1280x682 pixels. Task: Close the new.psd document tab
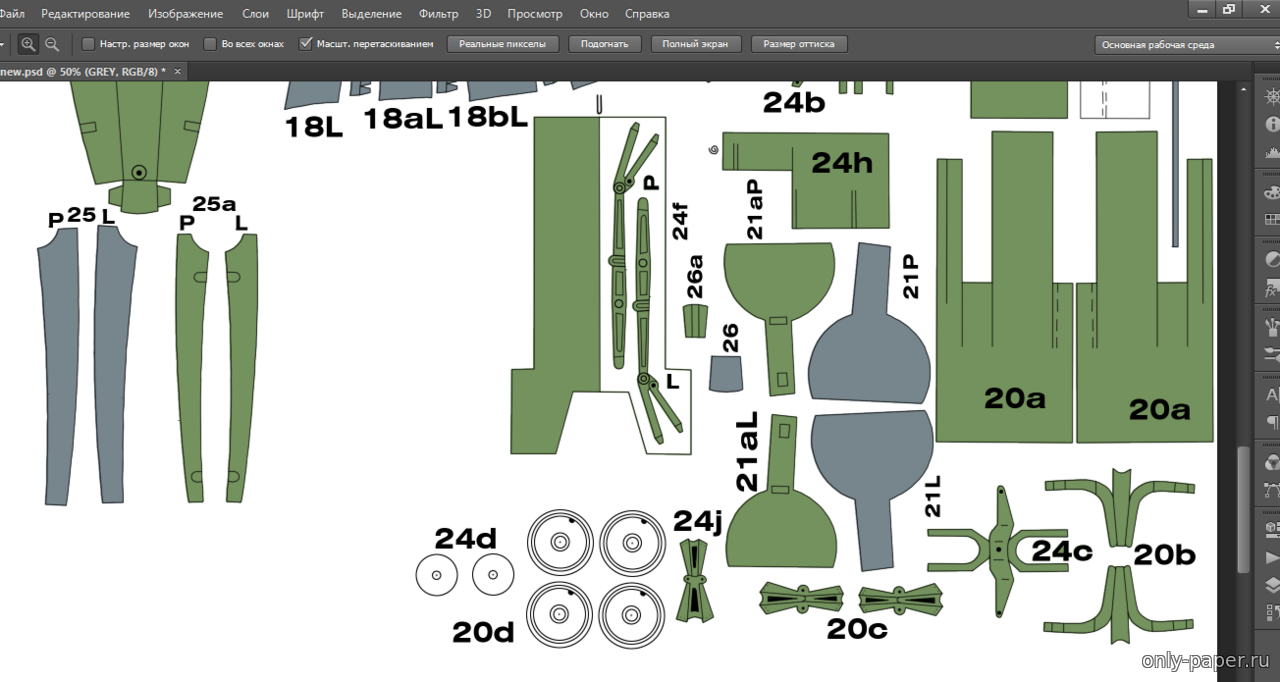(x=178, y=72)
